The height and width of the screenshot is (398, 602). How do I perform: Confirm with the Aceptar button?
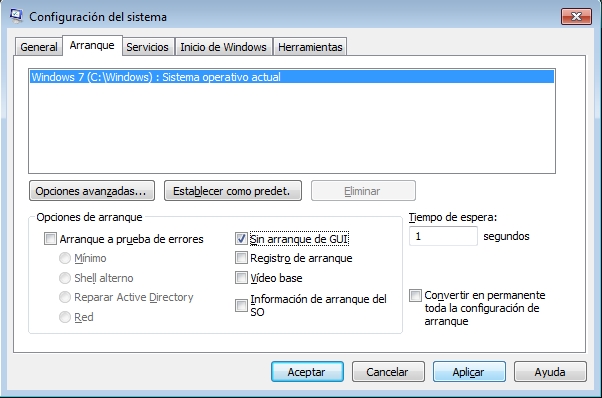307,372
